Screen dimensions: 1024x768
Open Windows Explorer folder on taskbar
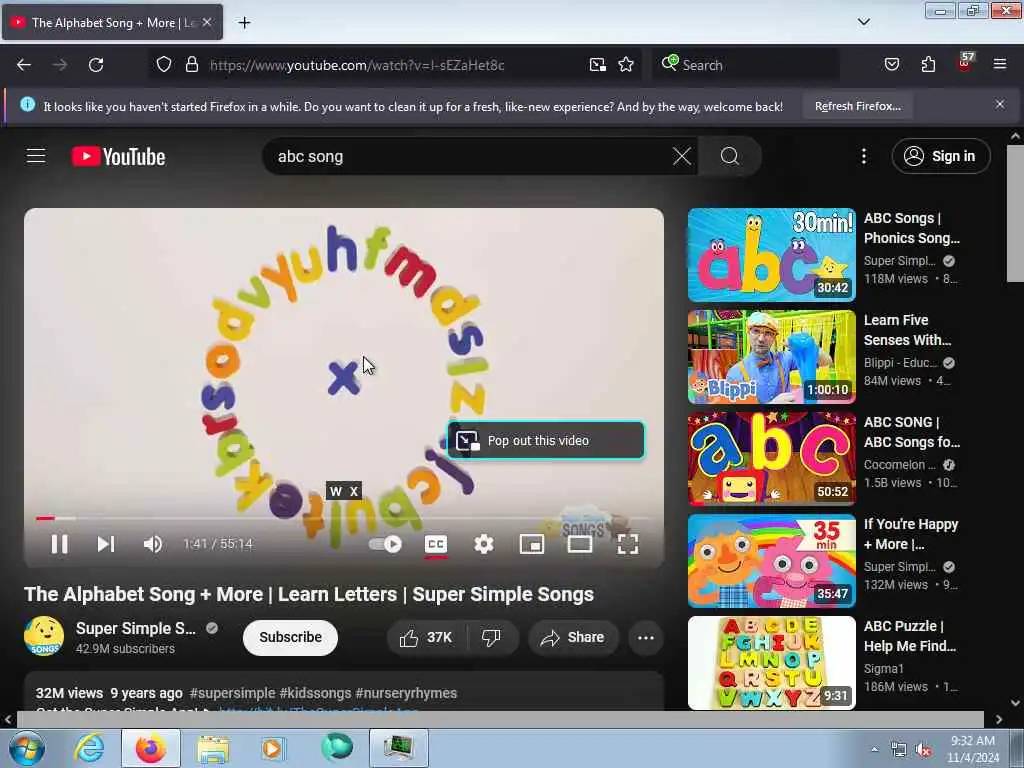[213, 748]
